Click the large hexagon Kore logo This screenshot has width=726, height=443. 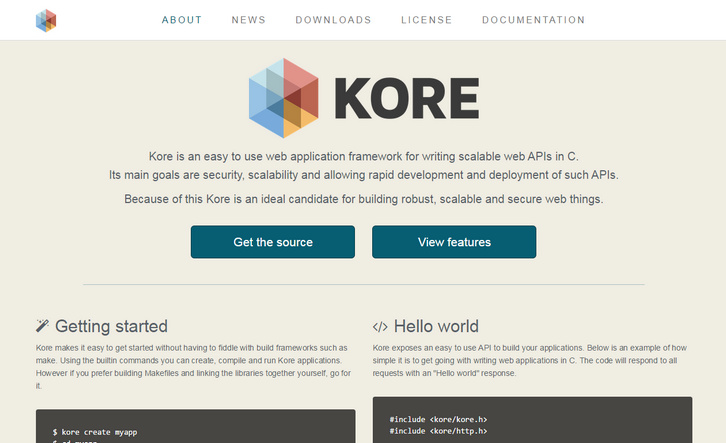coord(283,96)
